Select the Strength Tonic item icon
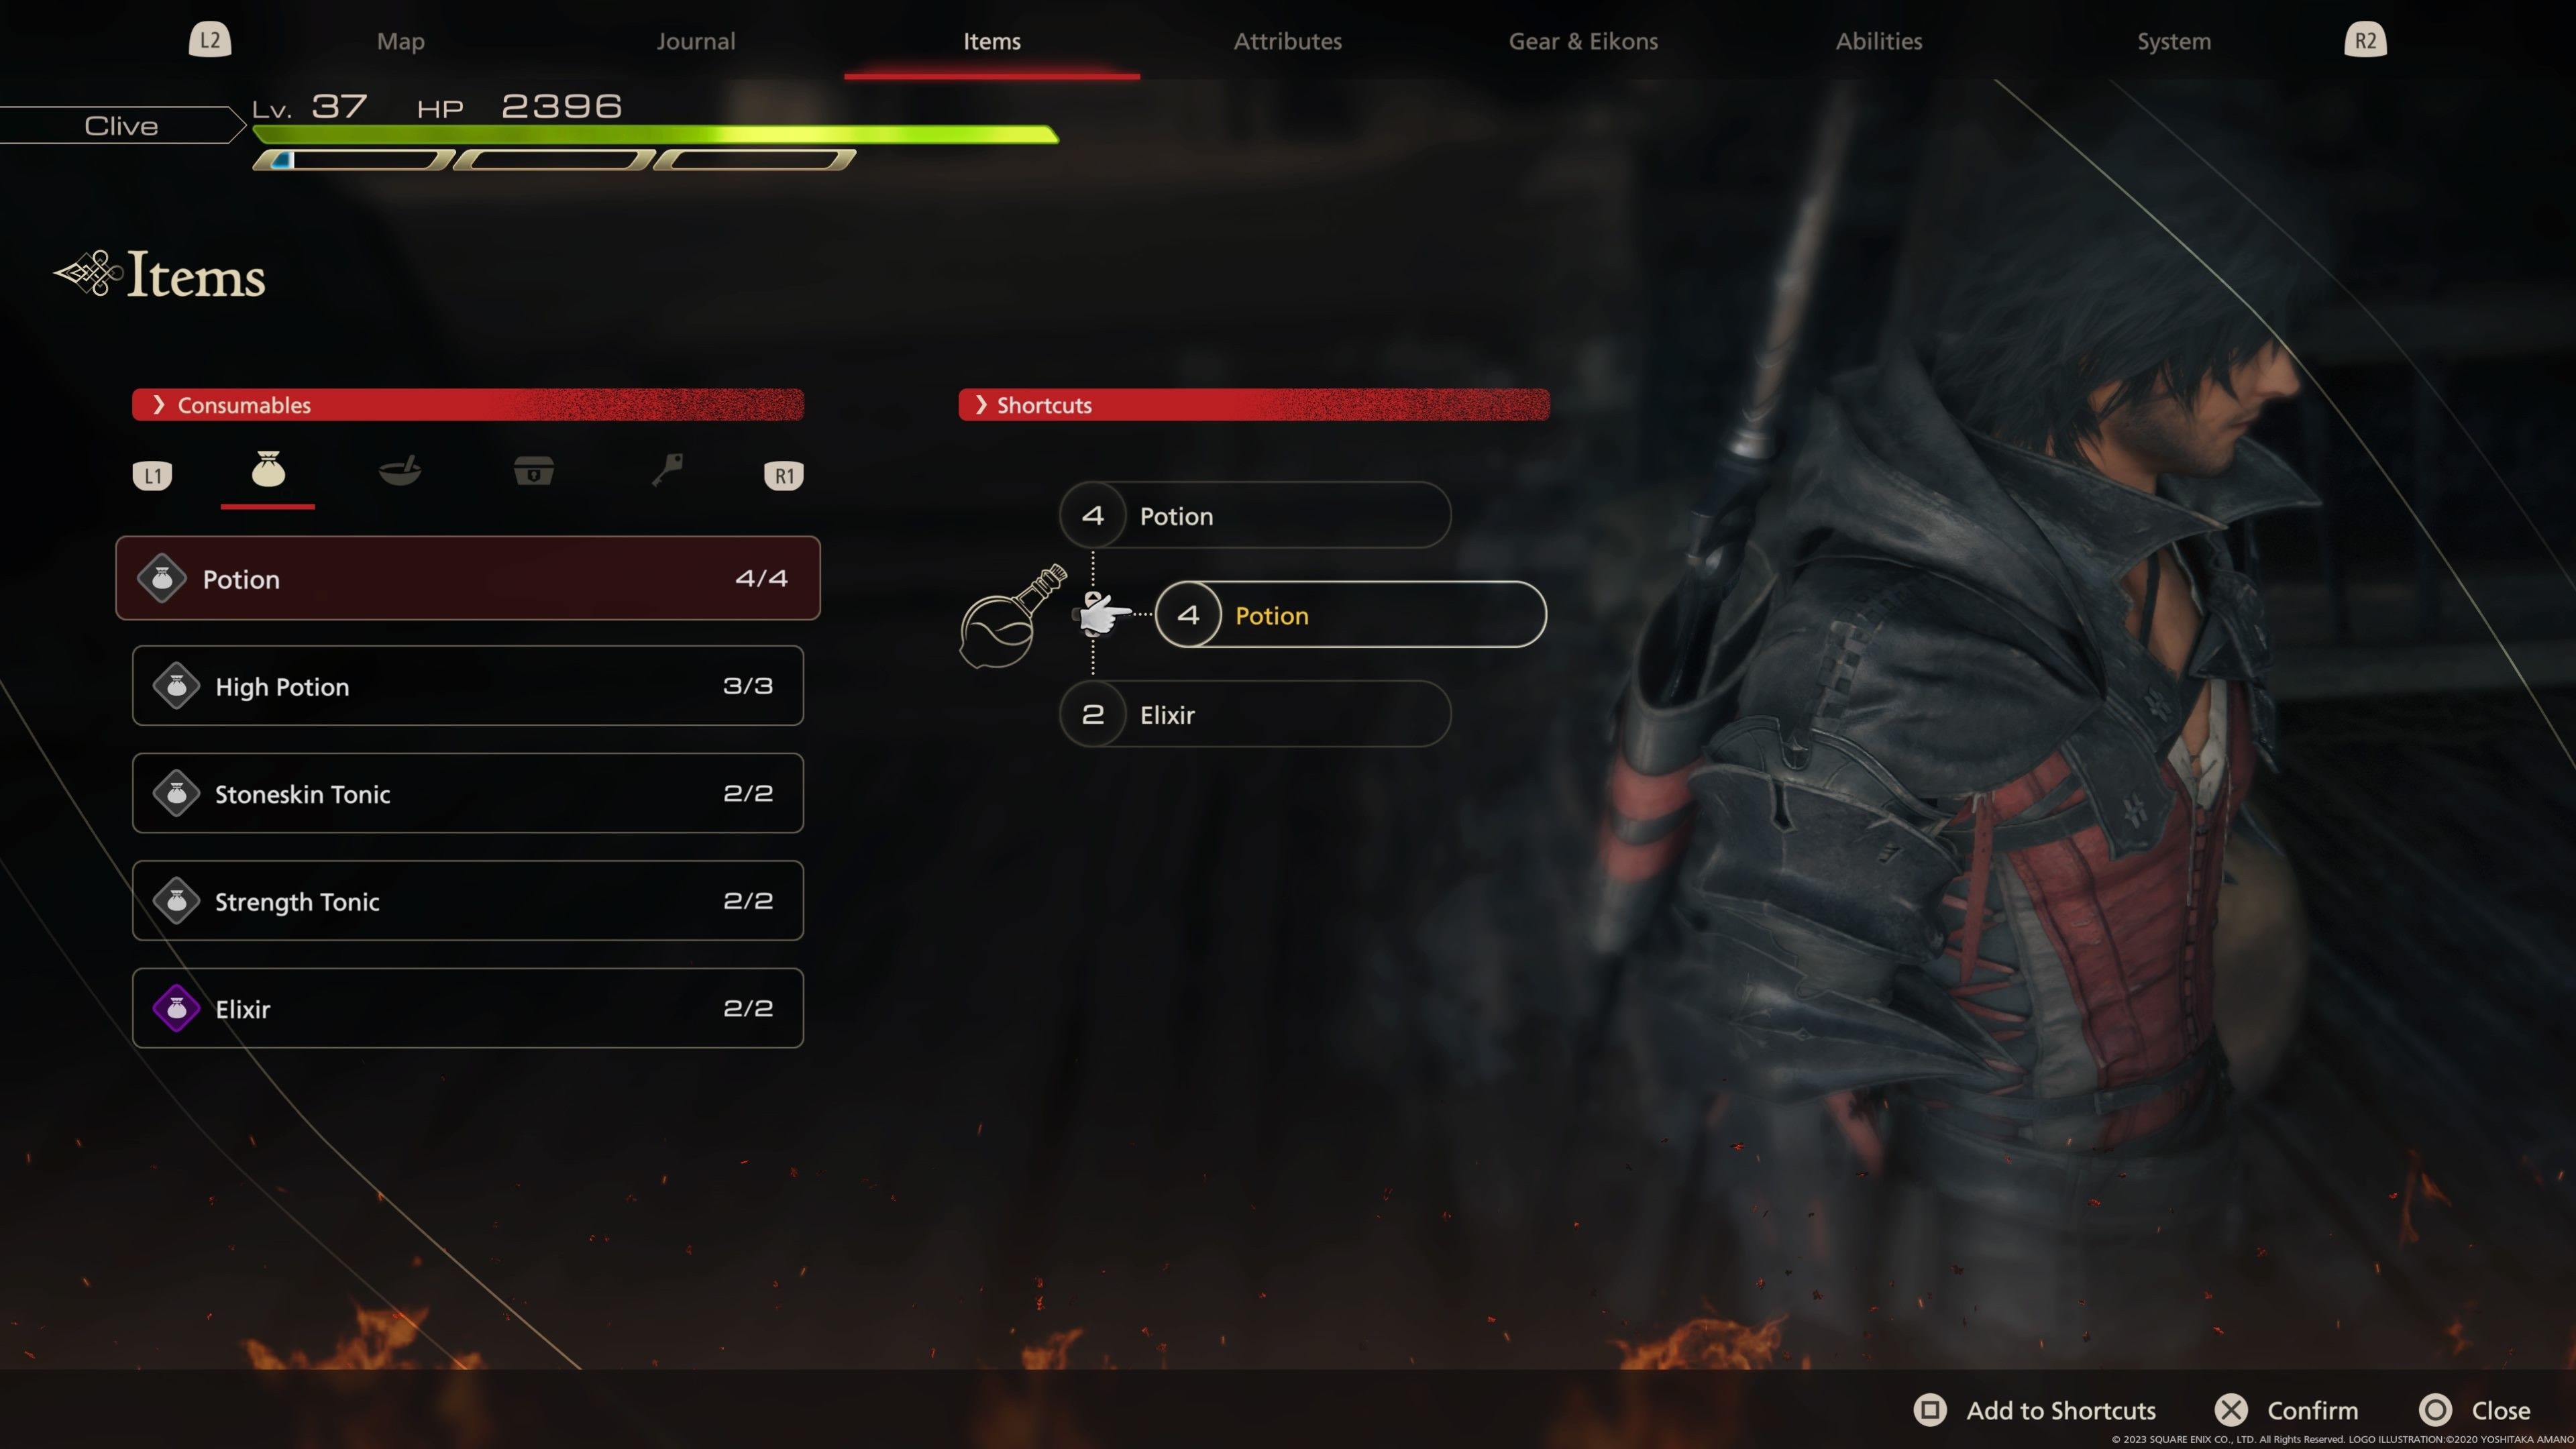2576x1449 pixels. tap(177, 899)
